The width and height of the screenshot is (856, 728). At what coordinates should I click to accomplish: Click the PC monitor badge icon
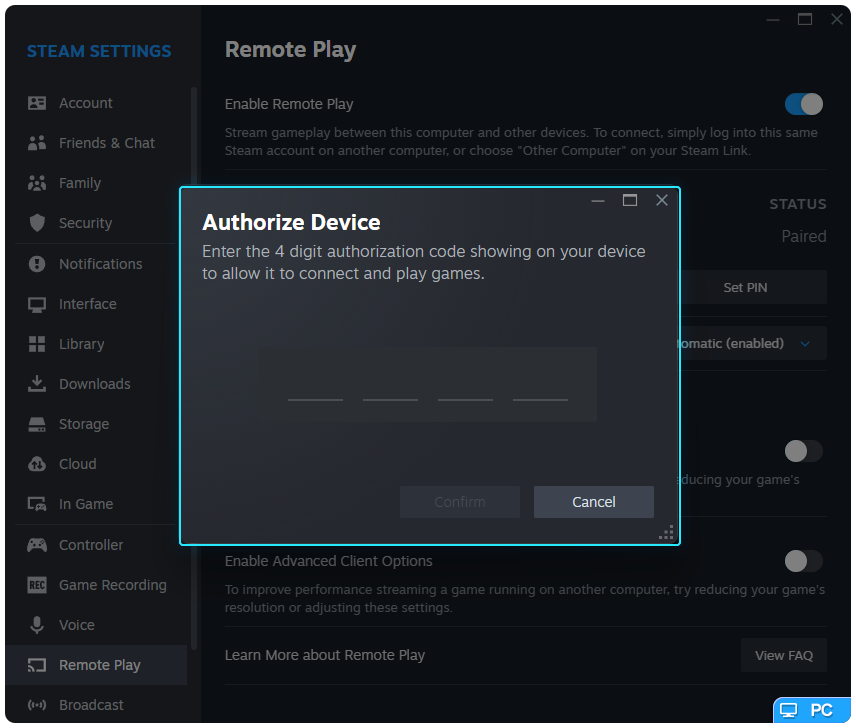788,710
